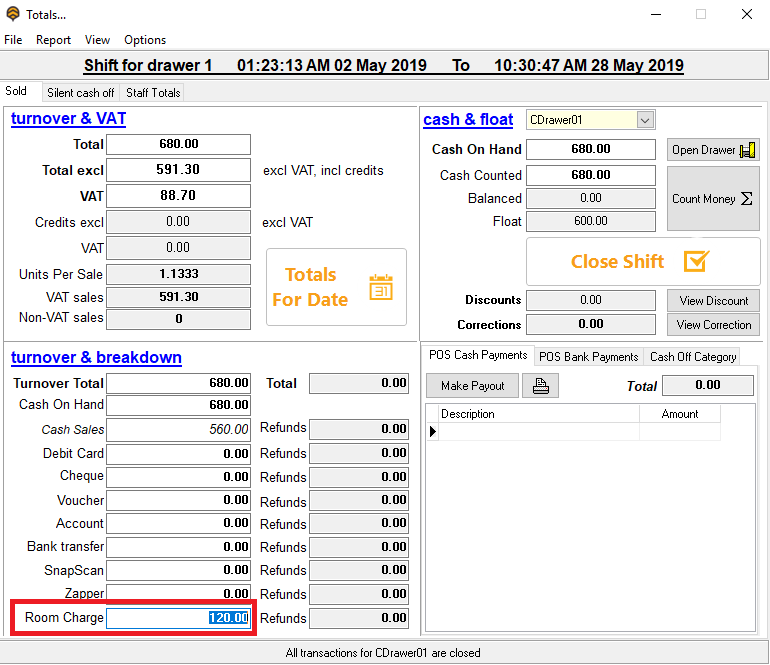Click the printer icon beside Make Payout
This screenshot has width=770, height=665.
tap(540, 386)
